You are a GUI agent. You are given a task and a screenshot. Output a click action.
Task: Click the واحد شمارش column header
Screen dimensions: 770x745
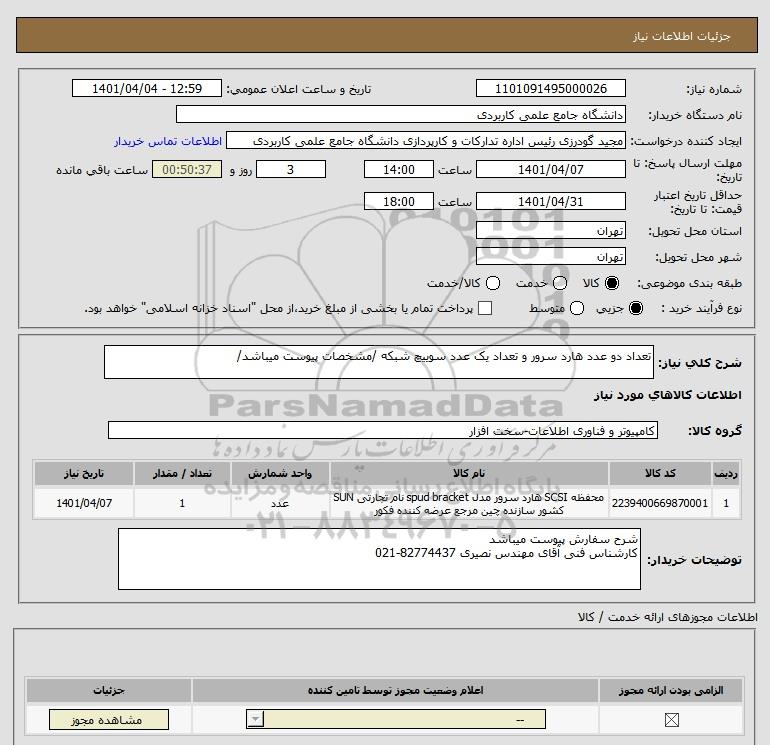click(x=280, y=473)
